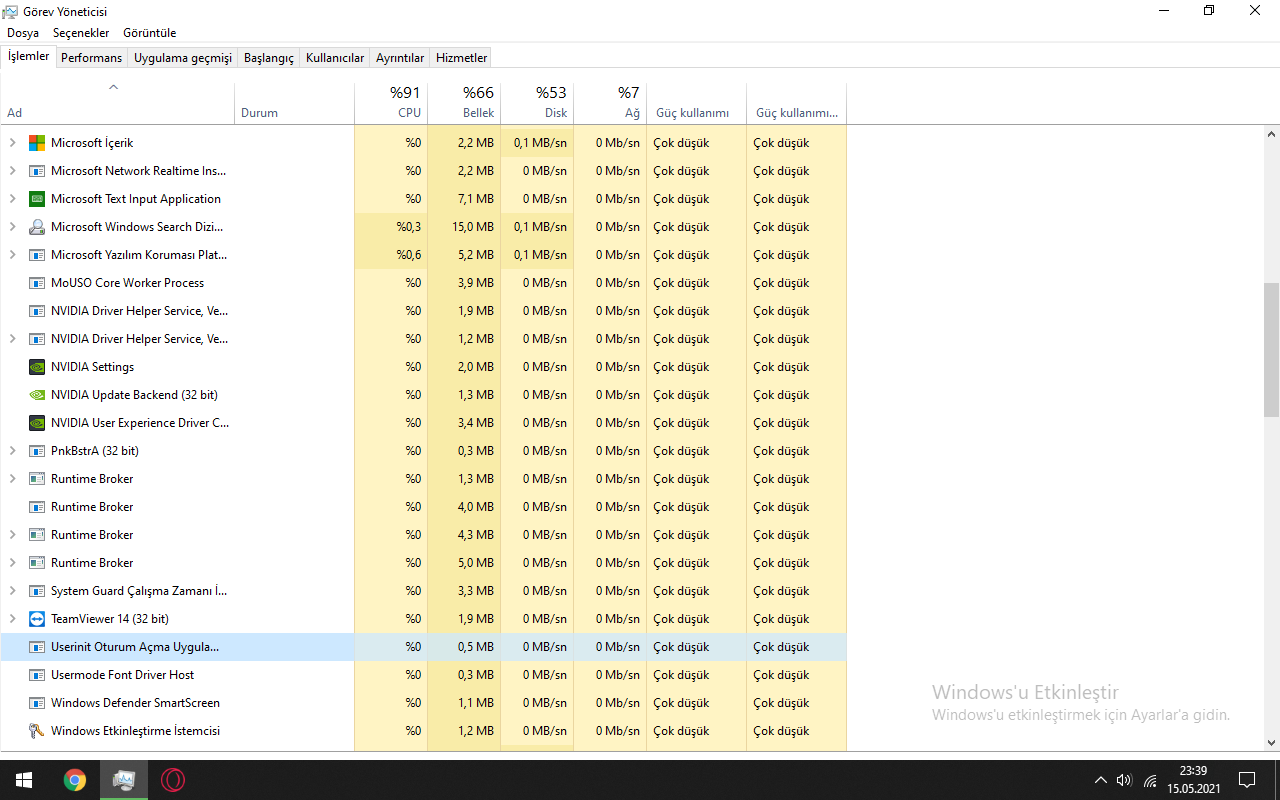Show hidden system tray icons
Viewport: 1280px width, 800px height.
coord(1100,780)
